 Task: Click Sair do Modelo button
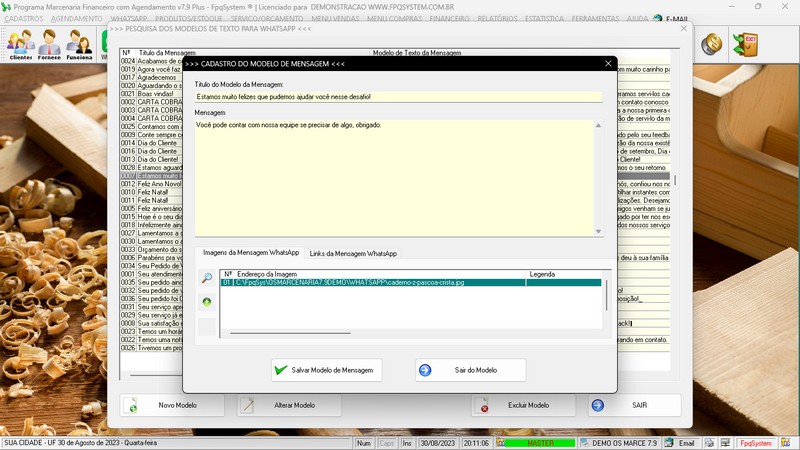click(x=470, y=370)
